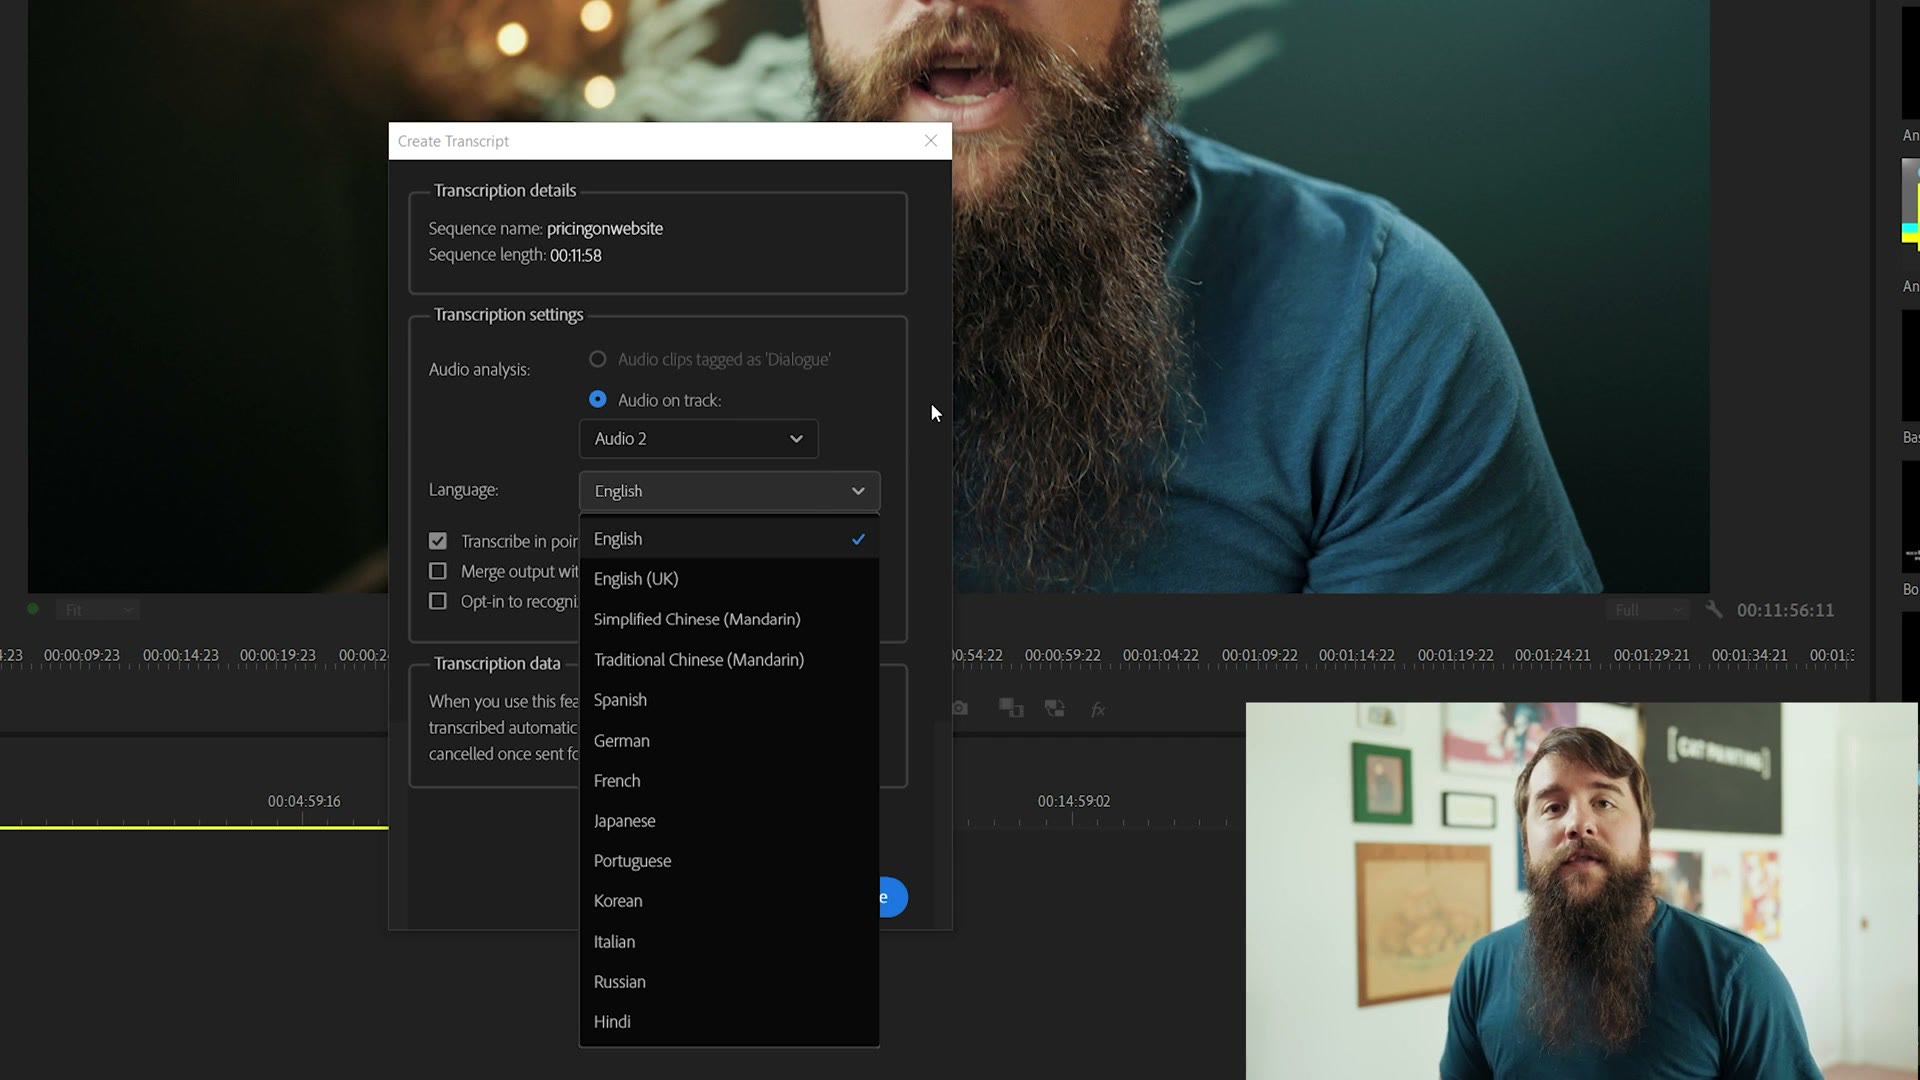
Task: Click the 00:00:14:23 mark on the time ruler
Action: [x=181, y=656]
